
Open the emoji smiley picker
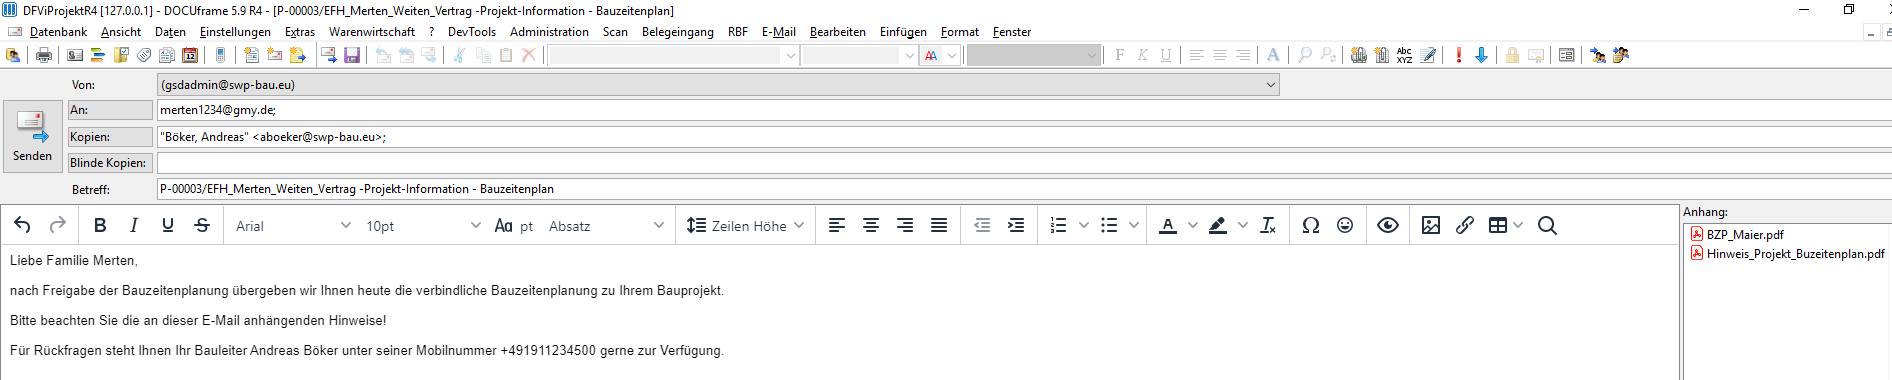[1345, 226]
